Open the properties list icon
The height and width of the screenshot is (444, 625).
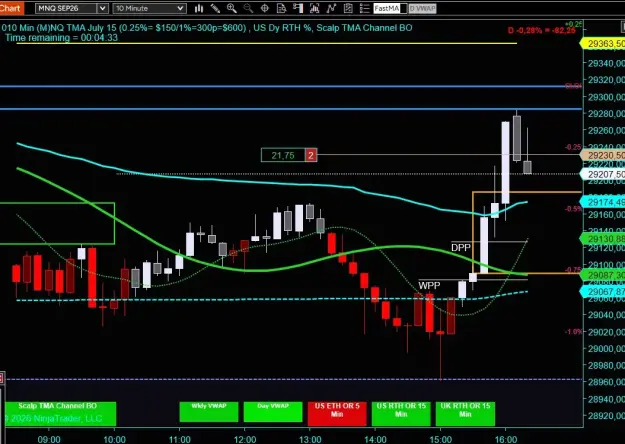pyautogui.click(x=364, y=8)
